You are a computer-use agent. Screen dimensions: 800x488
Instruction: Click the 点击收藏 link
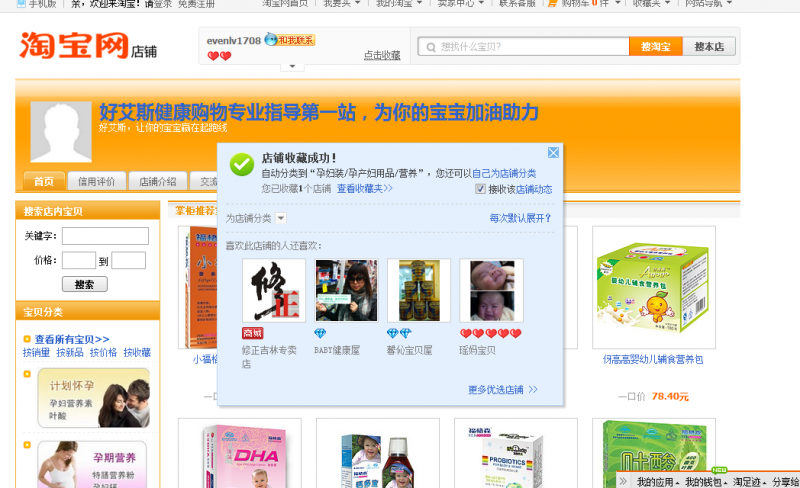[x=382, y=55]
